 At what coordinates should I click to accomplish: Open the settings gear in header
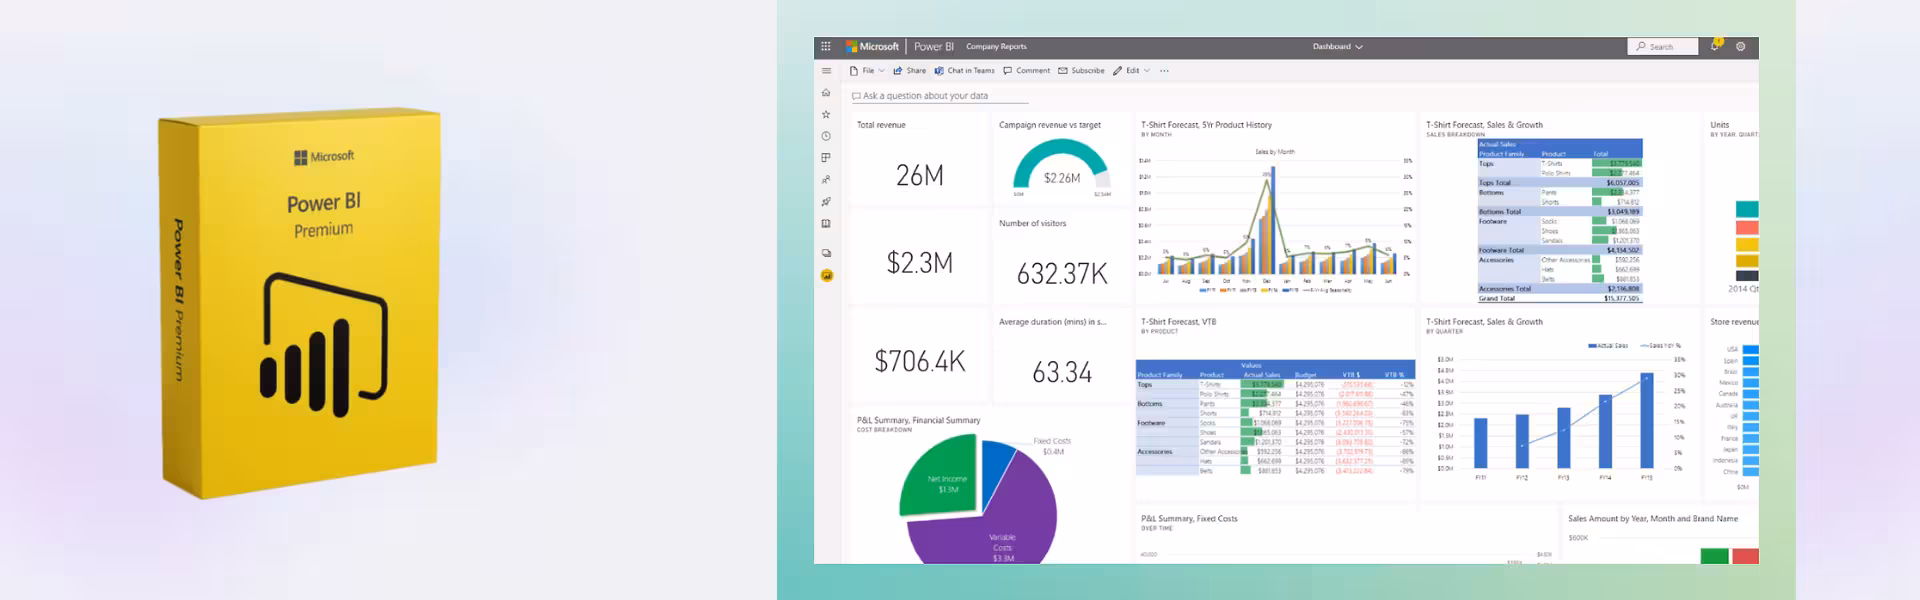1741,46
